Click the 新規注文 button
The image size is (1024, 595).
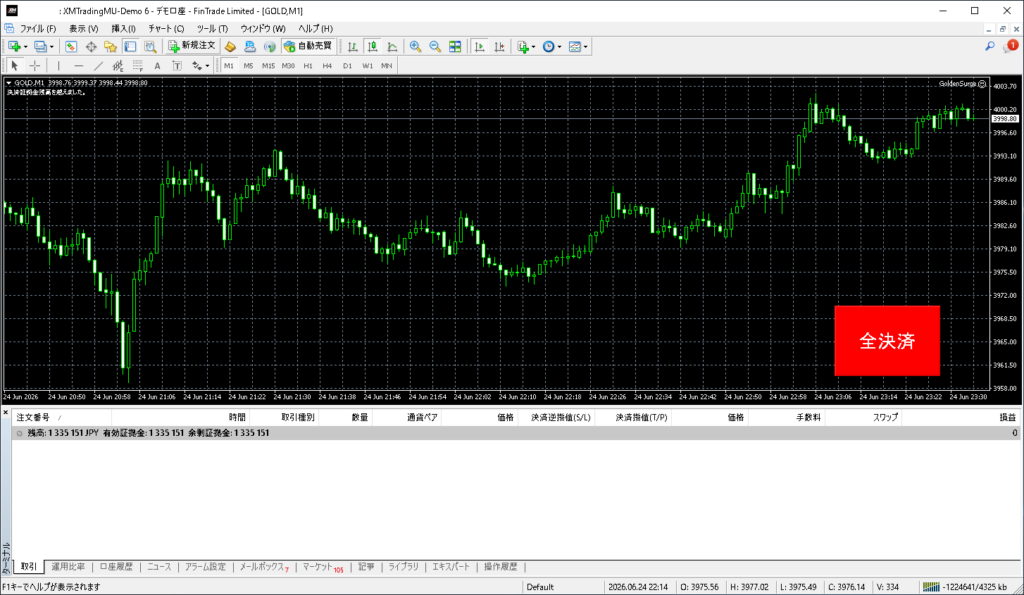point(192,46)
